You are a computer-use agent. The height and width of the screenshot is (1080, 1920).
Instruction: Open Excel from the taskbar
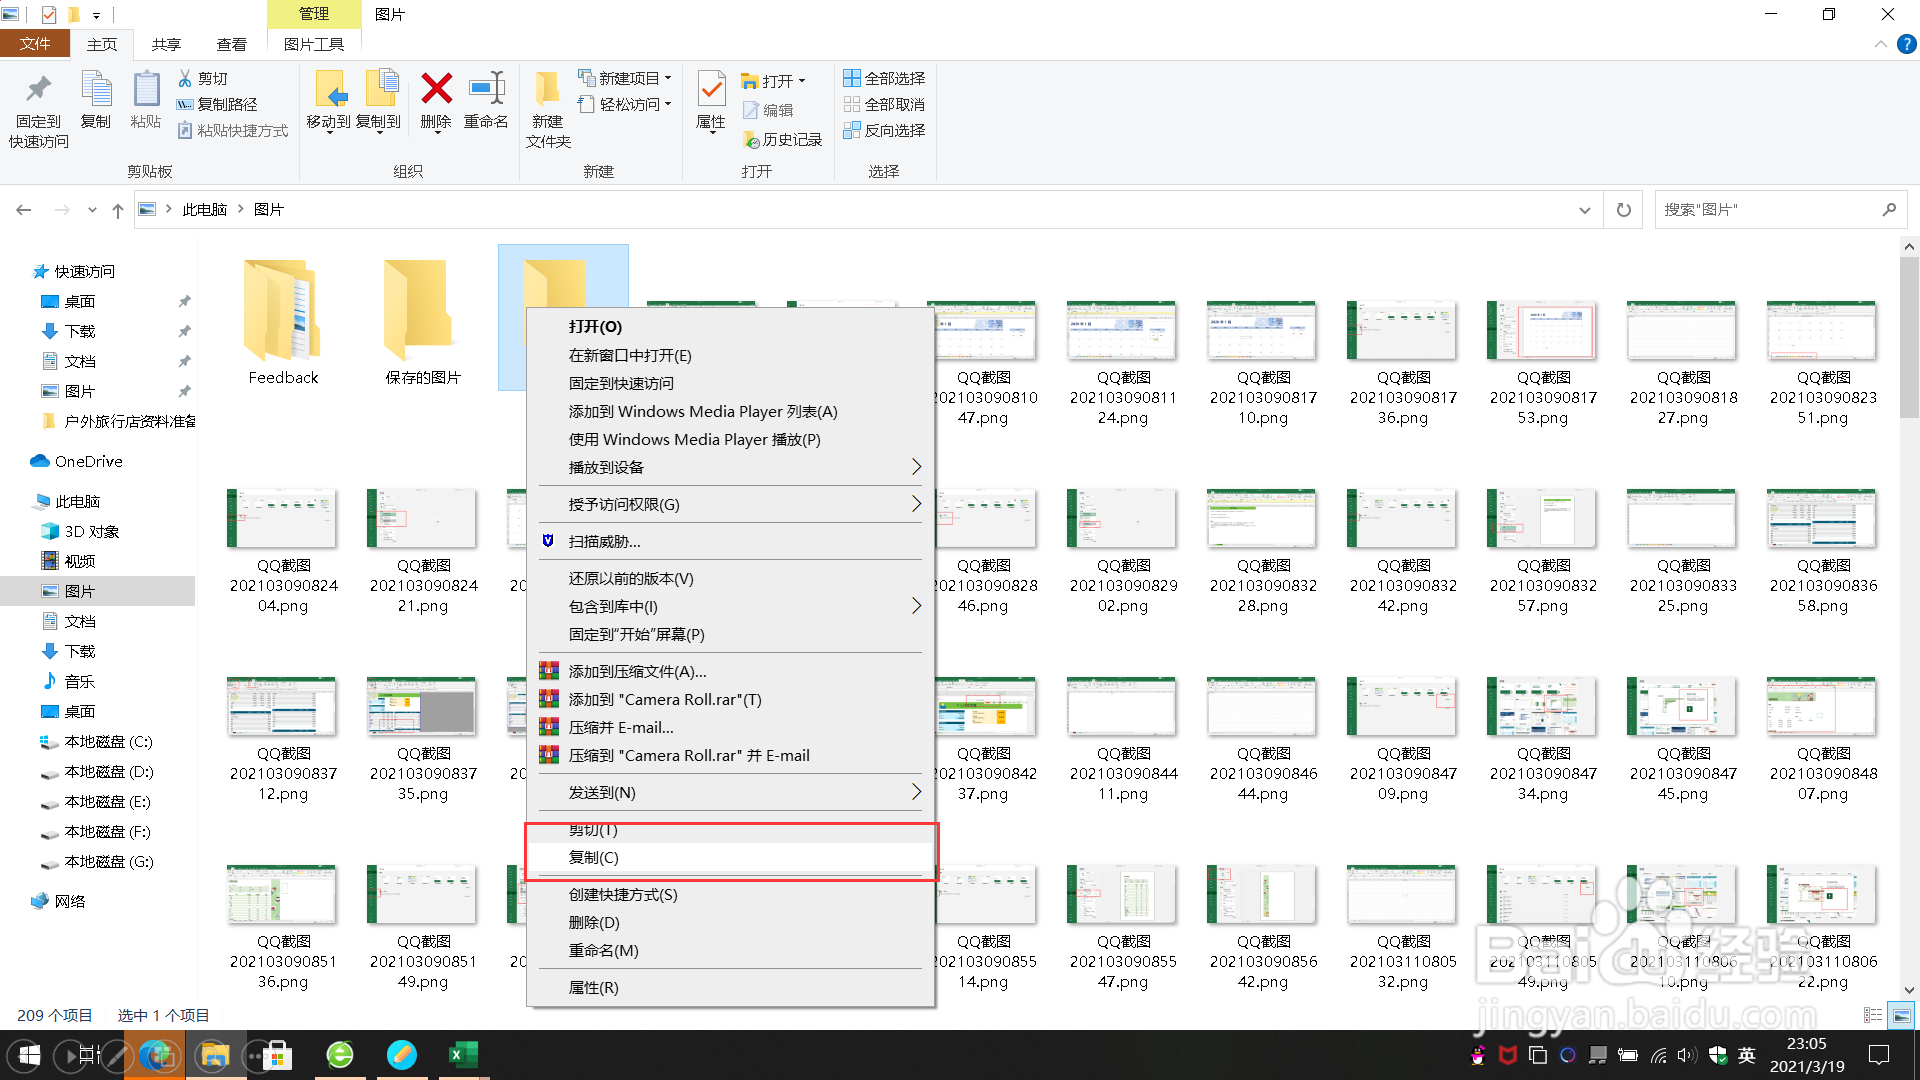(x=463, y=1055)
